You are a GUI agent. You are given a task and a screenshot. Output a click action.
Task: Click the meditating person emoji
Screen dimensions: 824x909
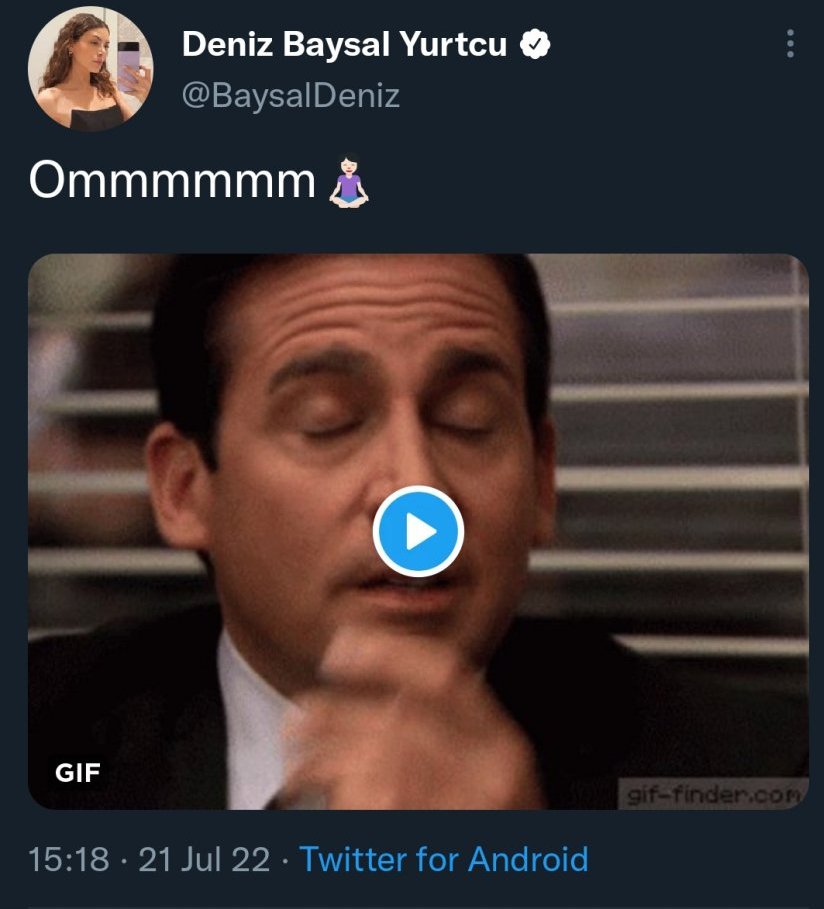[349, 184]
